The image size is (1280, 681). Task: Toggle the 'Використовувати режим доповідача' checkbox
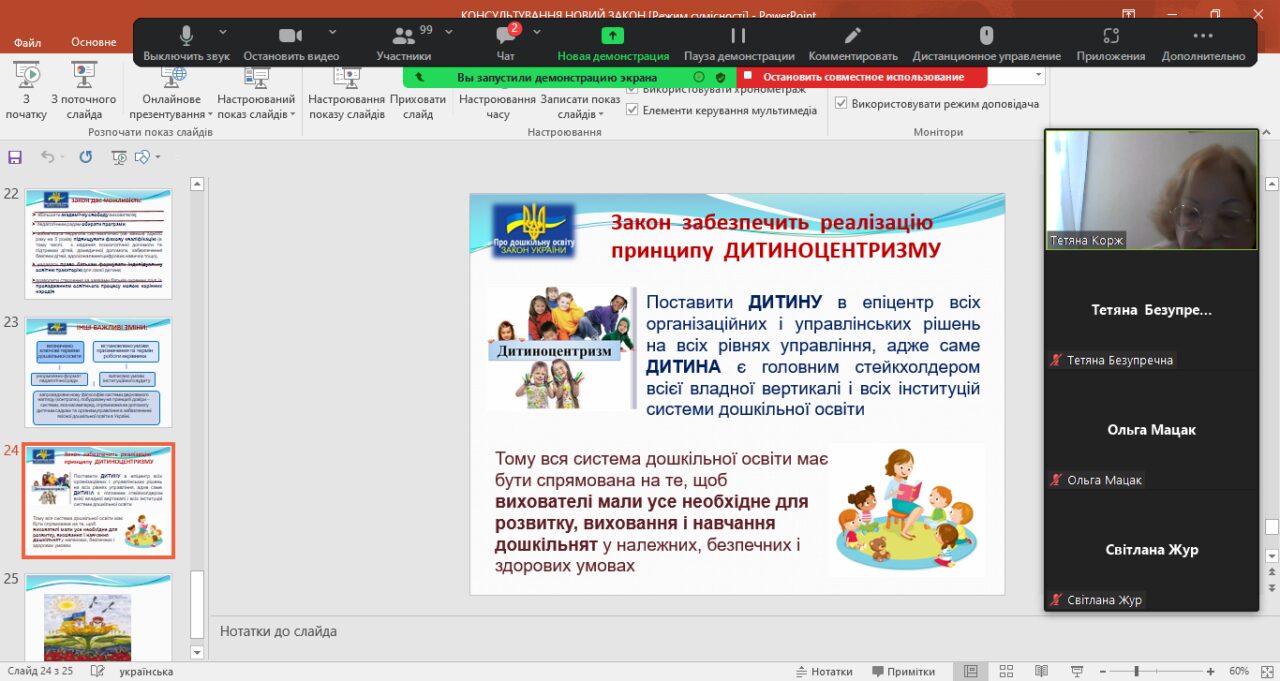(x=841, y=103)
